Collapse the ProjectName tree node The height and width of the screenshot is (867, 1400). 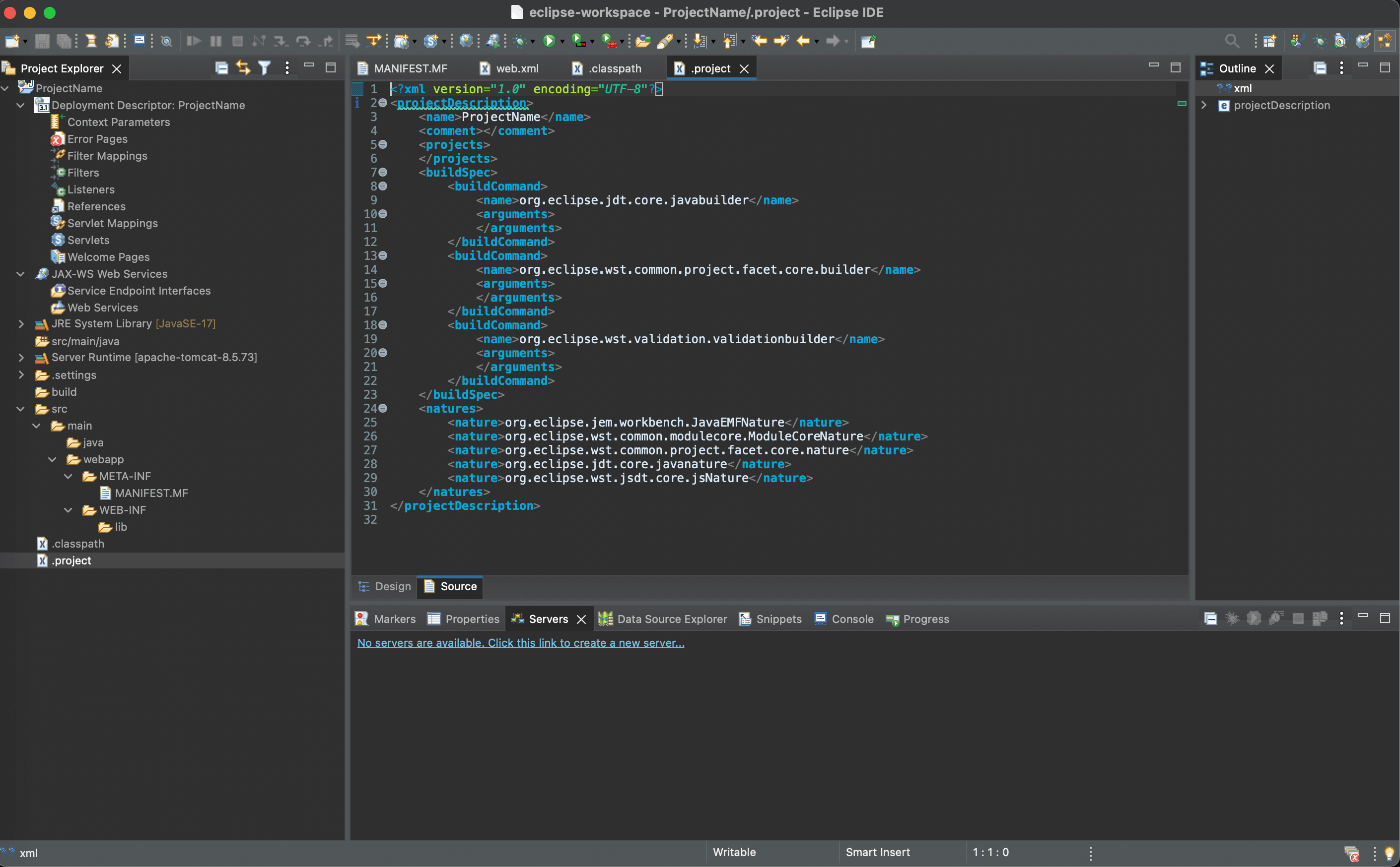(6, 88)
